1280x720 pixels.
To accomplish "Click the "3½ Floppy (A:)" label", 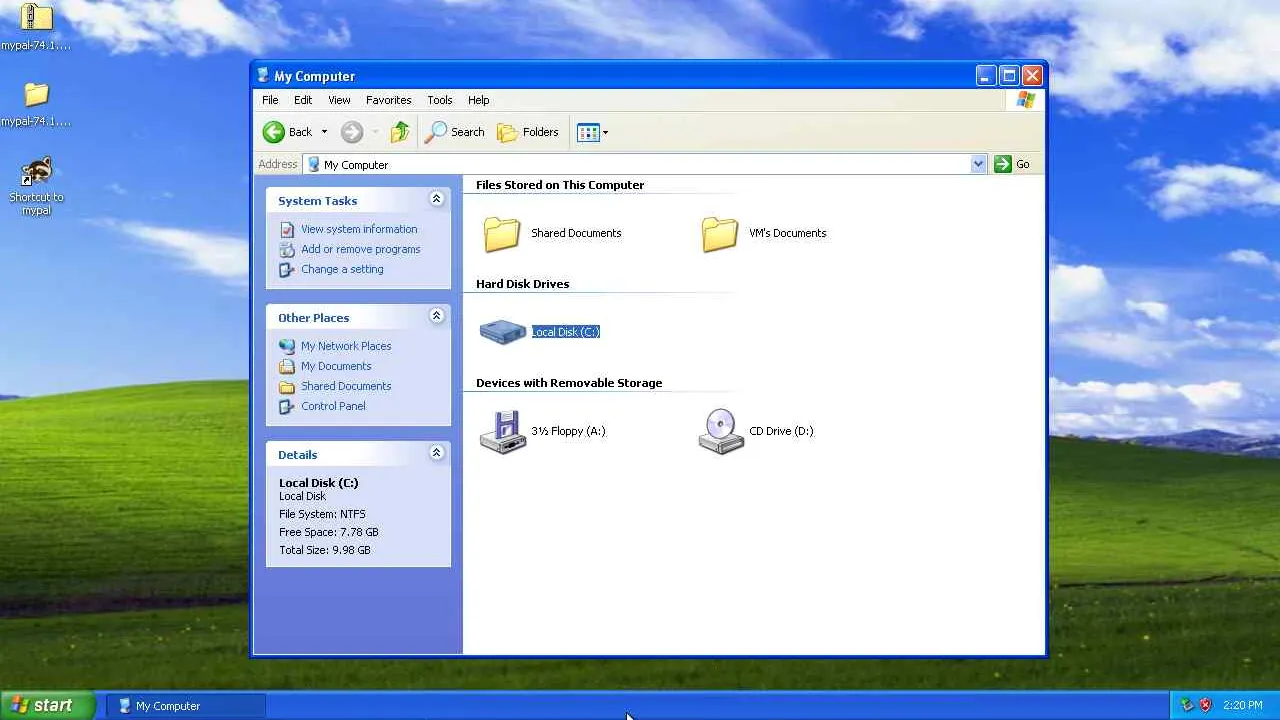I will pyautogui.click(x=568, y=431).
